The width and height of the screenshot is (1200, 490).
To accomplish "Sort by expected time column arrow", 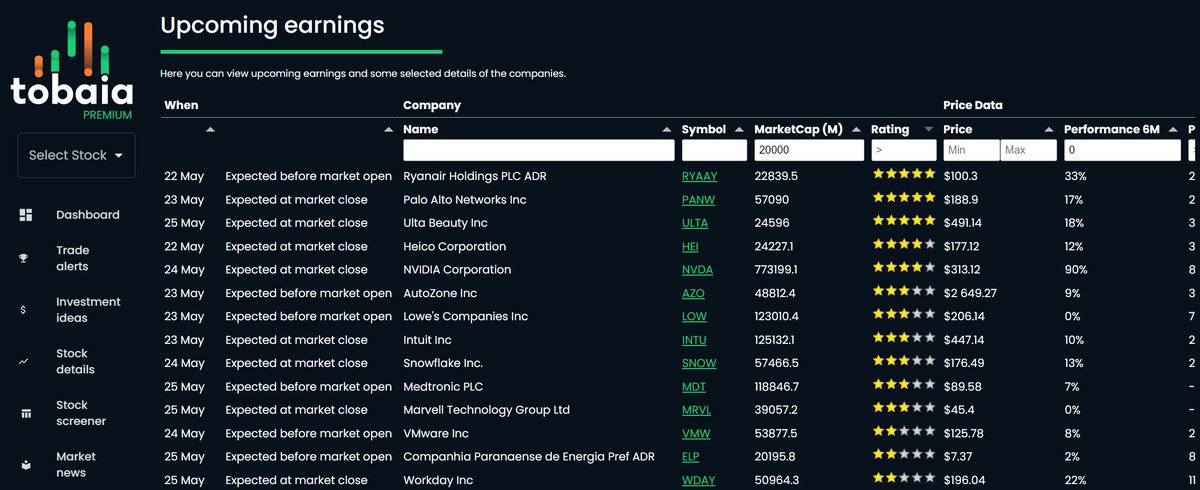I will tap(389, 130).
